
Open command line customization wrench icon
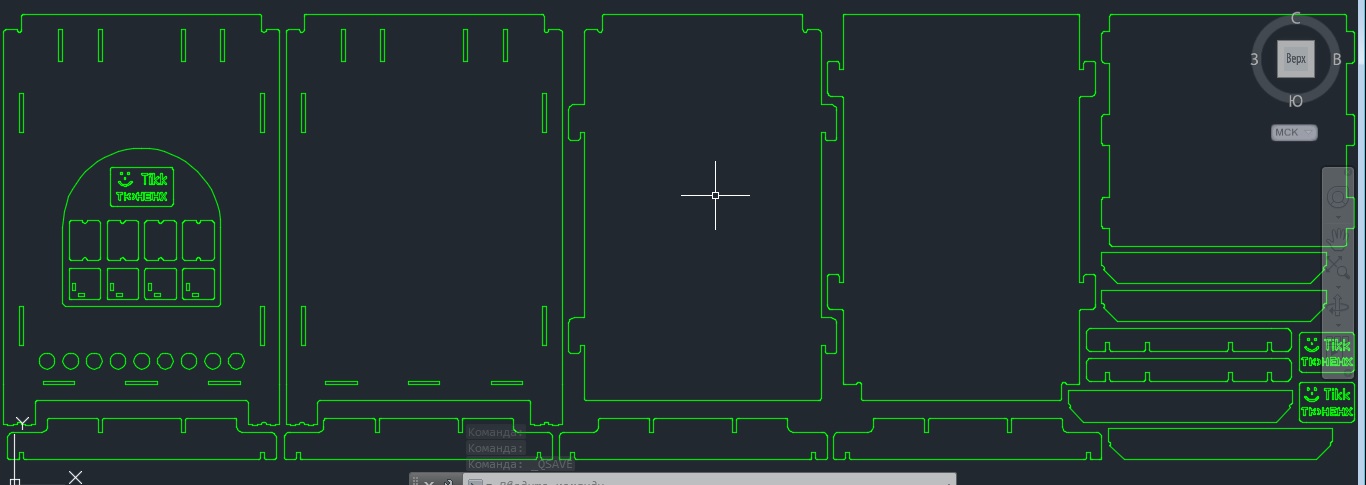(x=447, y=482)
